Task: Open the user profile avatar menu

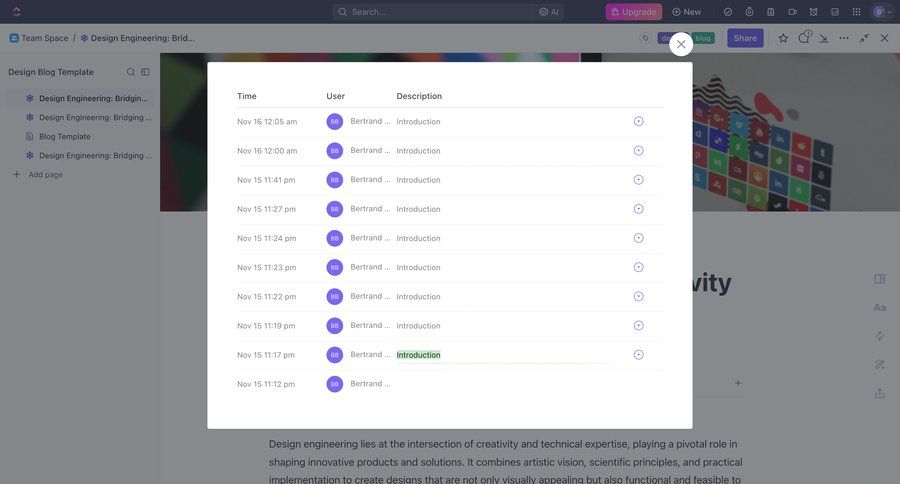Action: pyautogui.click(x=882, y=11)
